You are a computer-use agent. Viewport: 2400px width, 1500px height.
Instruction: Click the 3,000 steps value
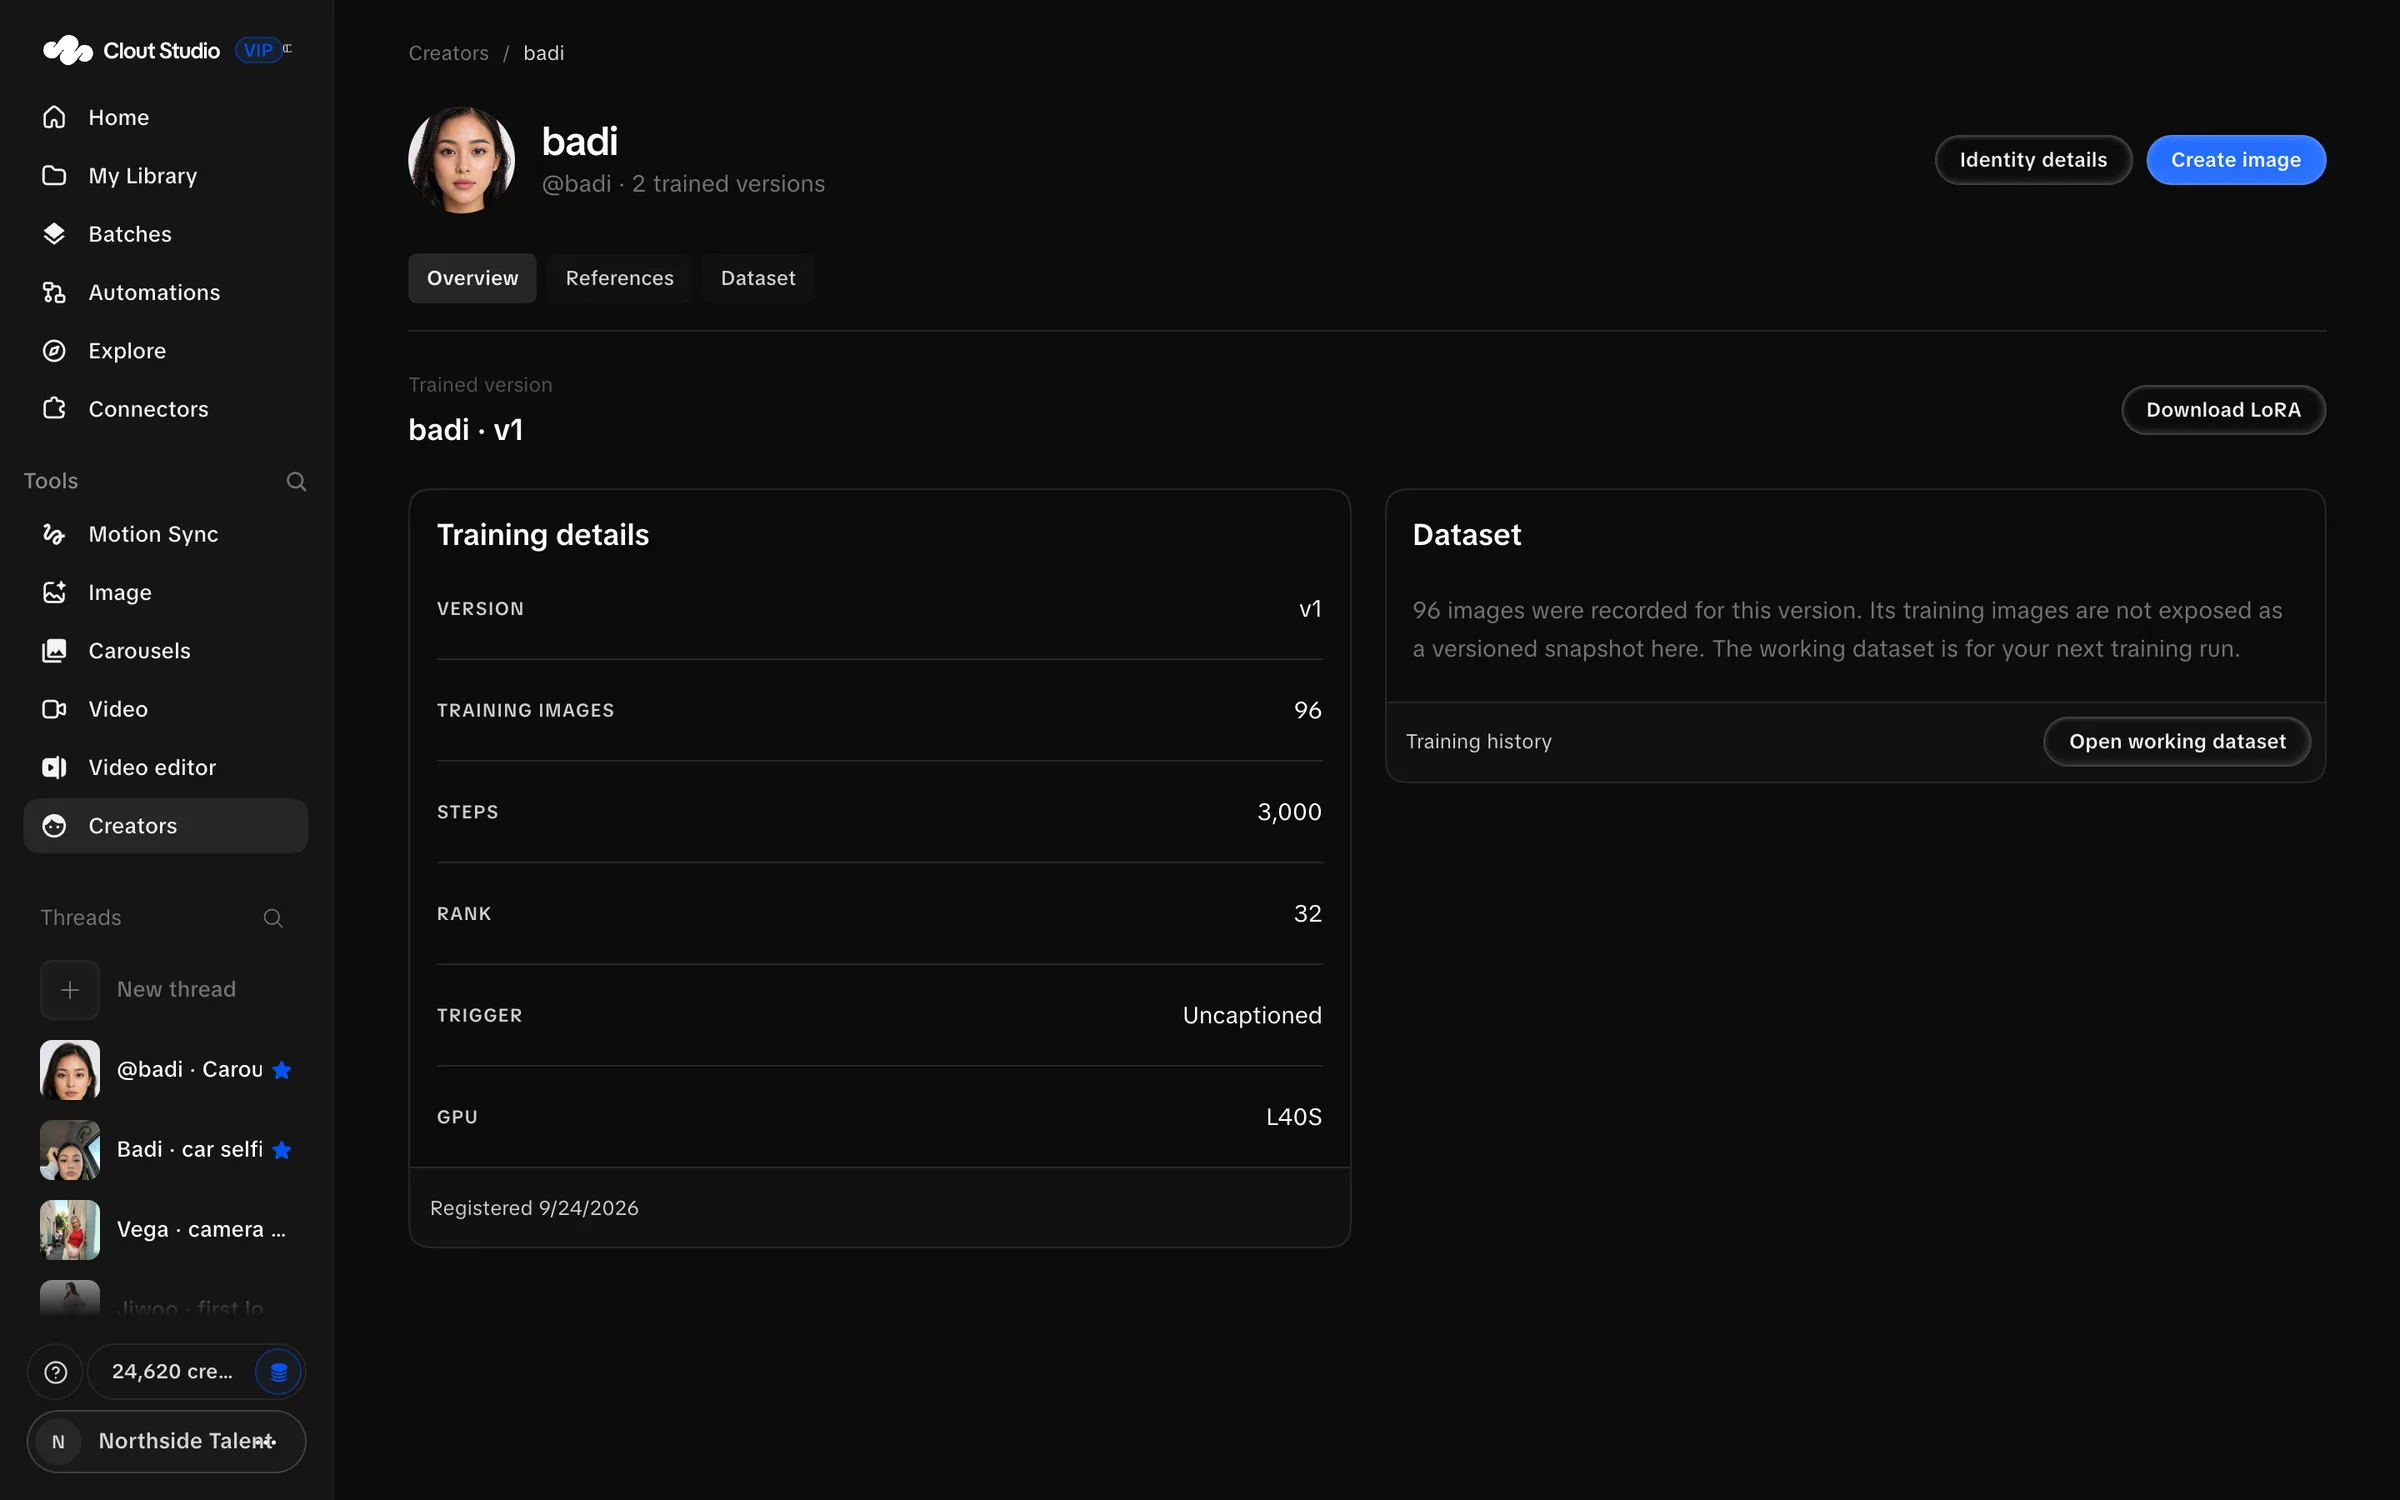click(x=1289, y=812)
